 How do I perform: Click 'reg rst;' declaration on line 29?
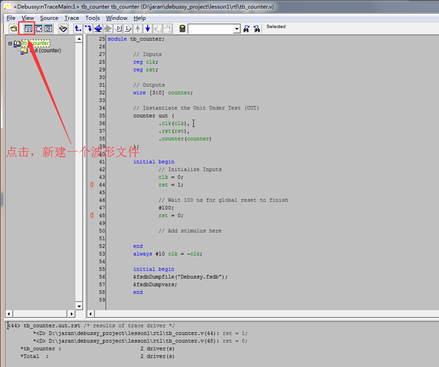tap(146, 70)
